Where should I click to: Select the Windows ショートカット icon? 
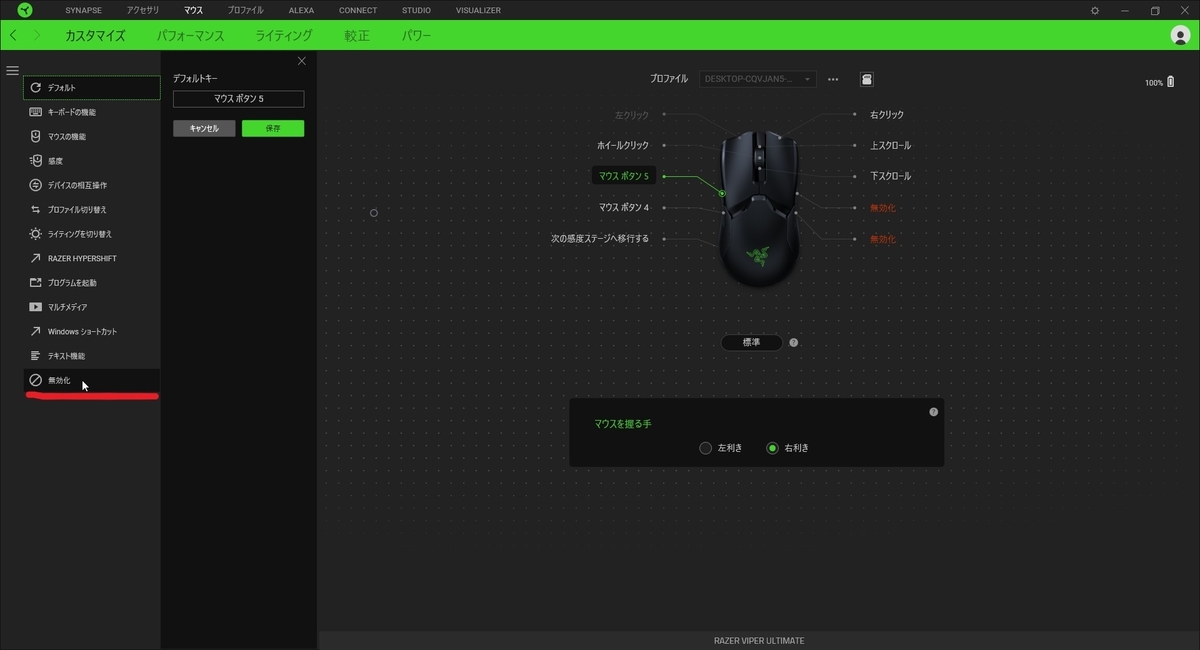pyautogui.click(x=36, y=331)
